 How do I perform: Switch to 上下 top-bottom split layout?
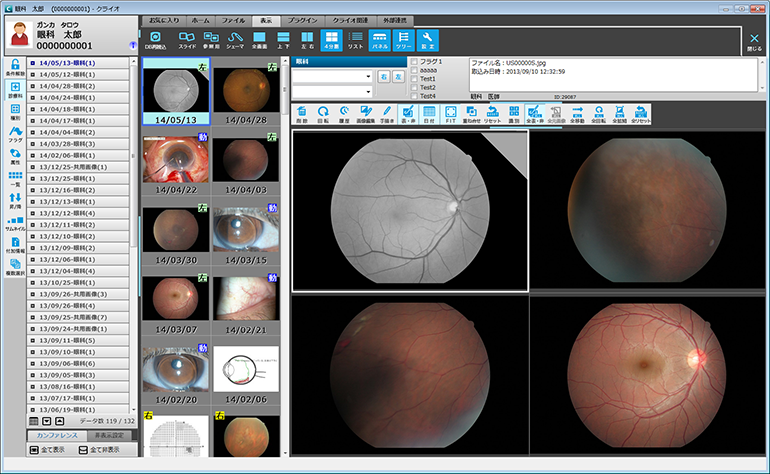pyautogui.click(x=283, y=40)
